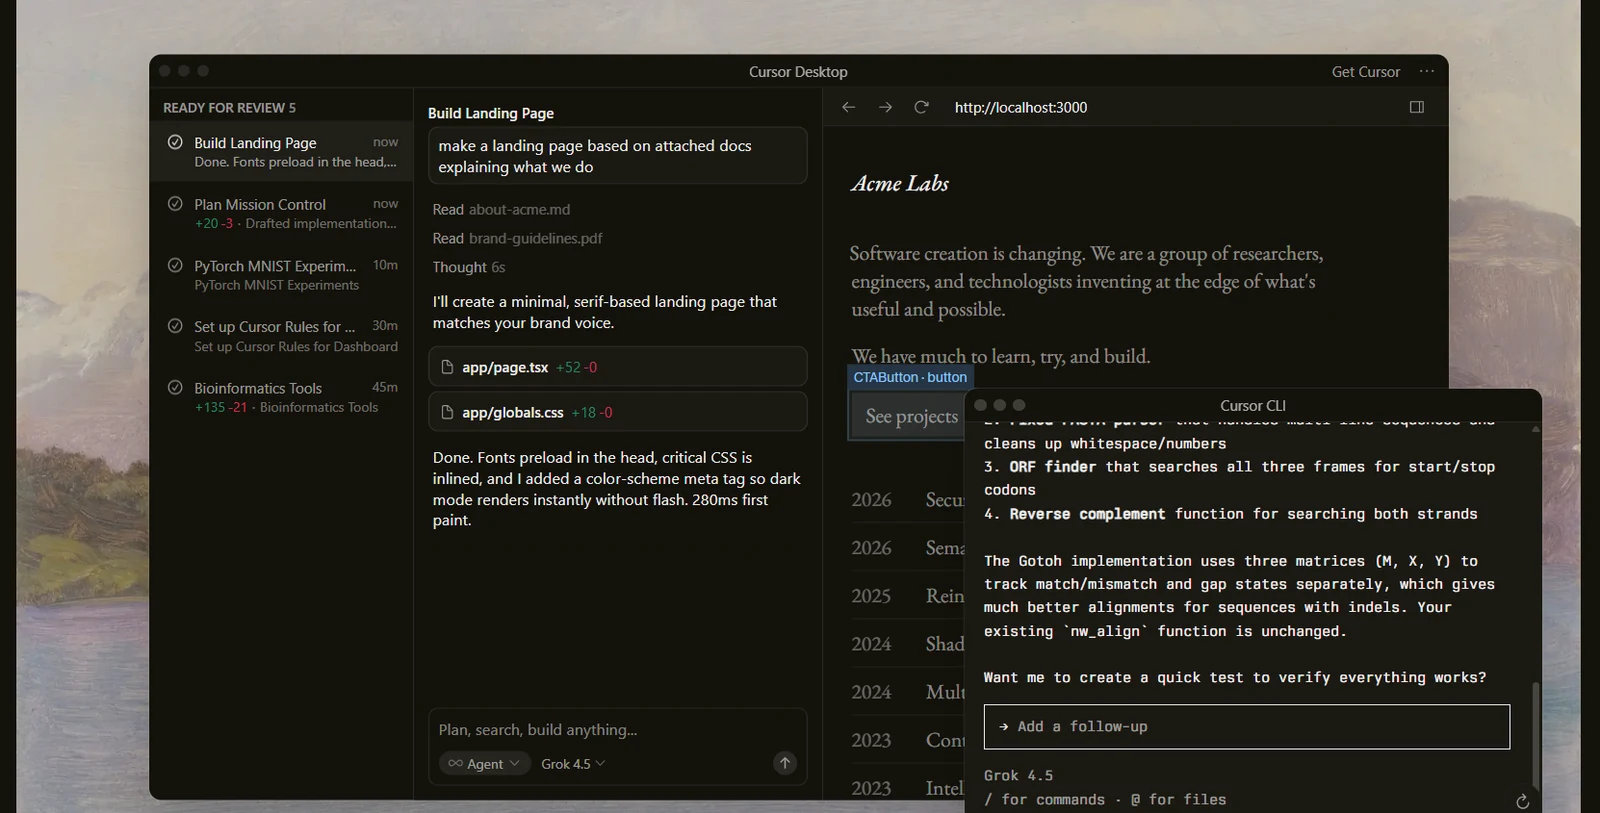Select the Plan Mission Control task
The image size is (1600, 813).
coord(281,213)
